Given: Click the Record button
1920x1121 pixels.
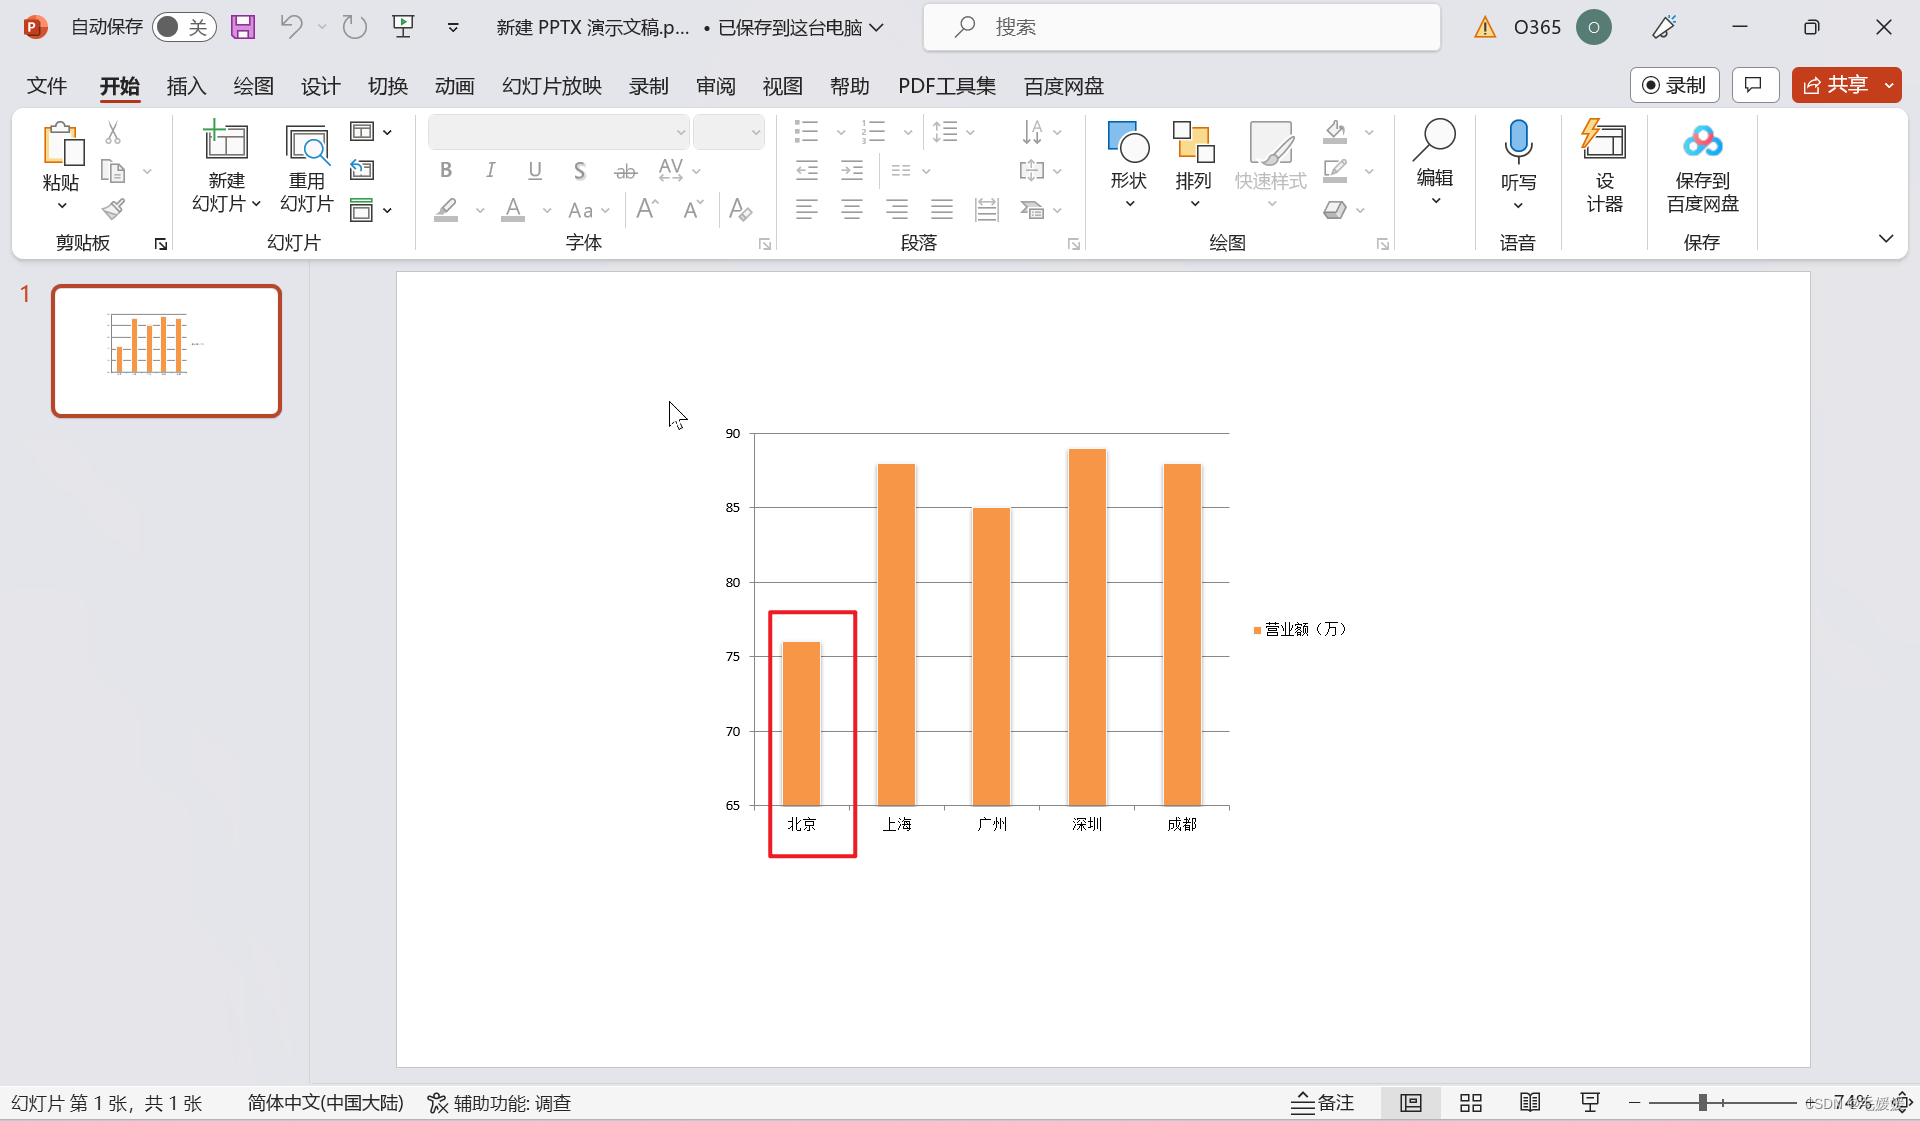Looking at the screenshot, I should tap(1674, 85).
